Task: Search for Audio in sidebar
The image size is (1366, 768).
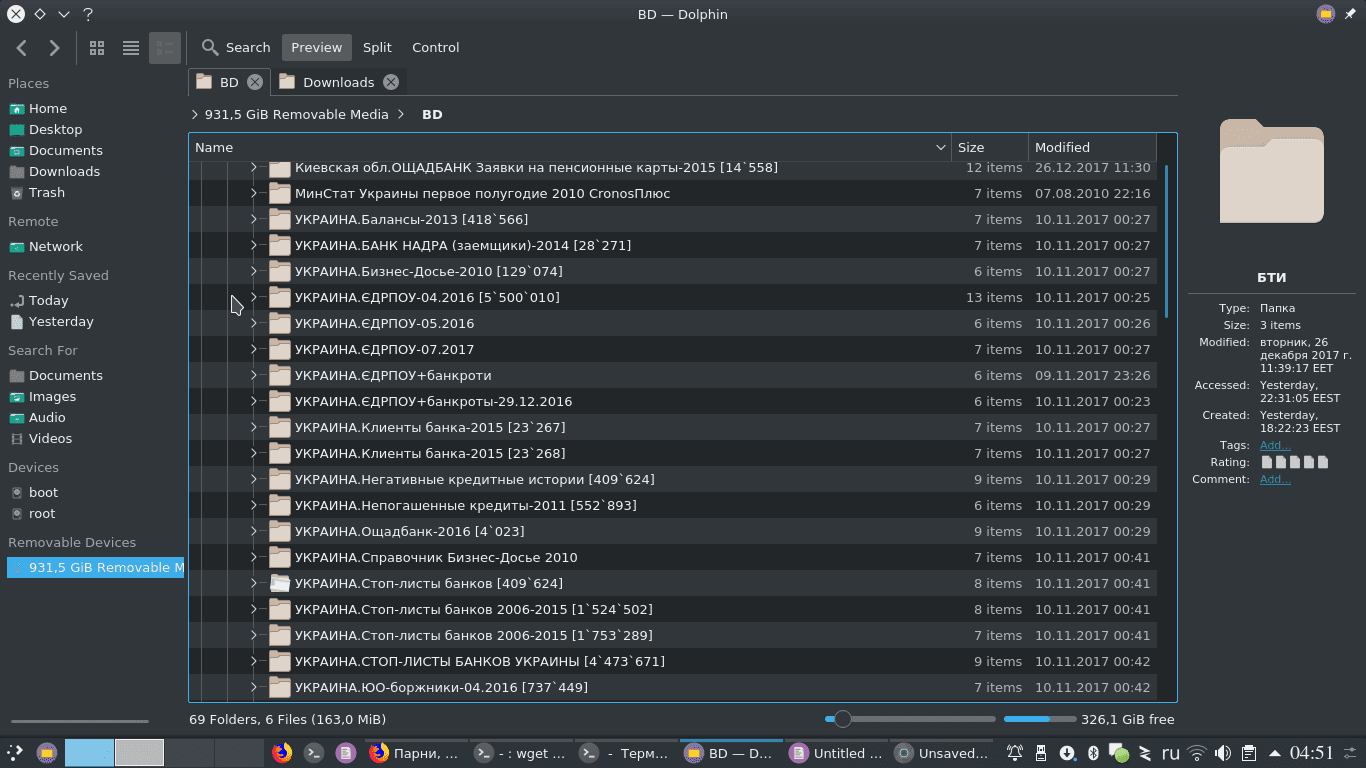Action: pyautogui.click(x=47, y=417)
